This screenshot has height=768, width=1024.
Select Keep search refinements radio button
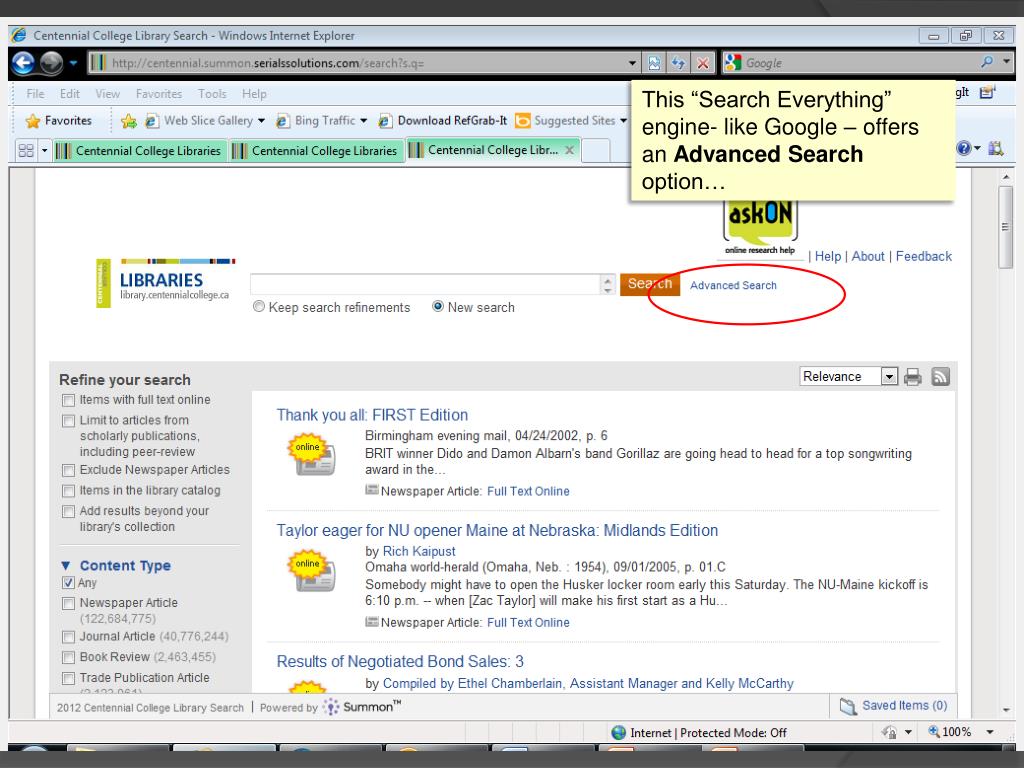coord(259,306)
